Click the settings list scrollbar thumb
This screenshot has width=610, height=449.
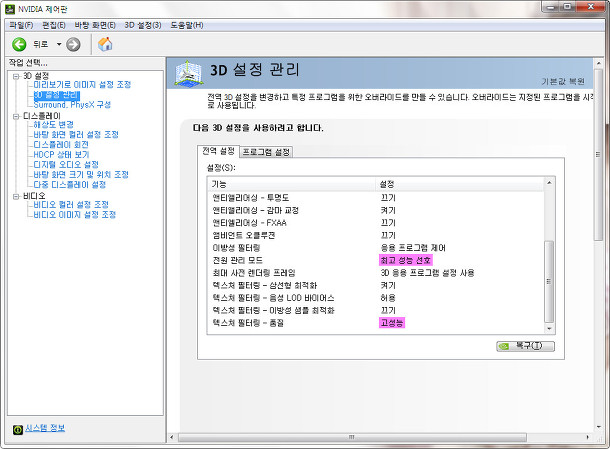(x=549, y=281)
